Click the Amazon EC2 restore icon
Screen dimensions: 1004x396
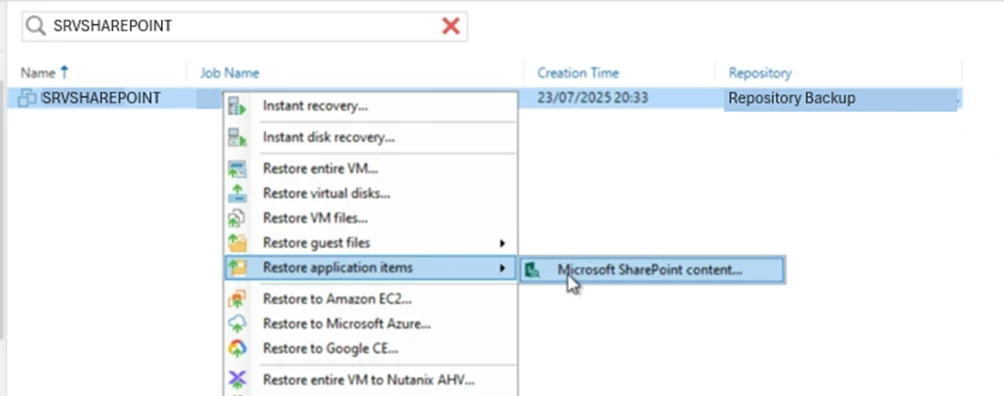[238, 299]
